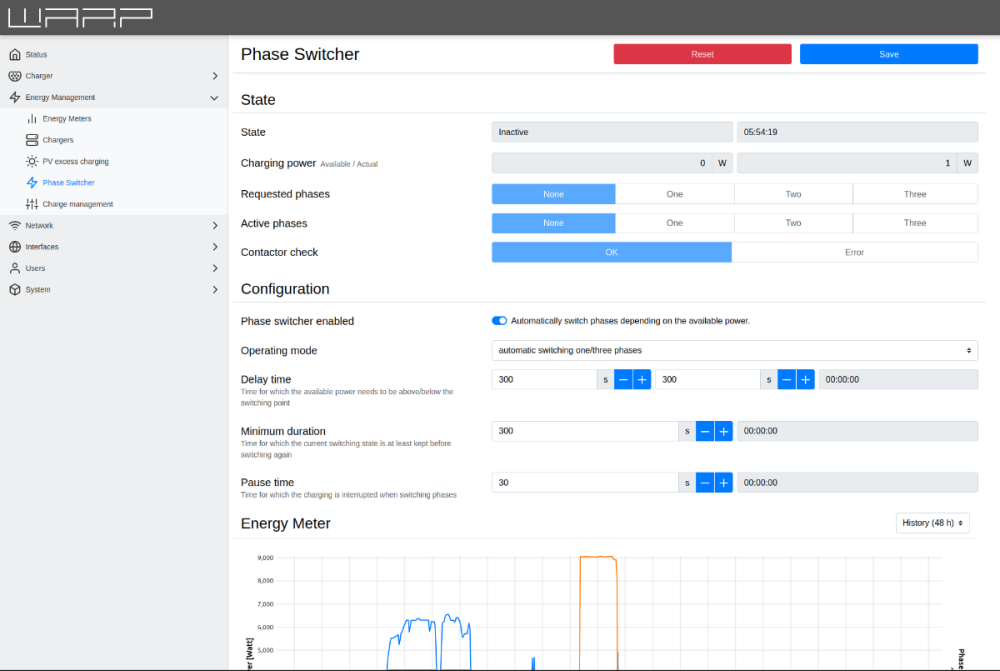Click the Energy Meters bar chart icon
Screen dimensions: 1000x671
[x=32, y=119]
